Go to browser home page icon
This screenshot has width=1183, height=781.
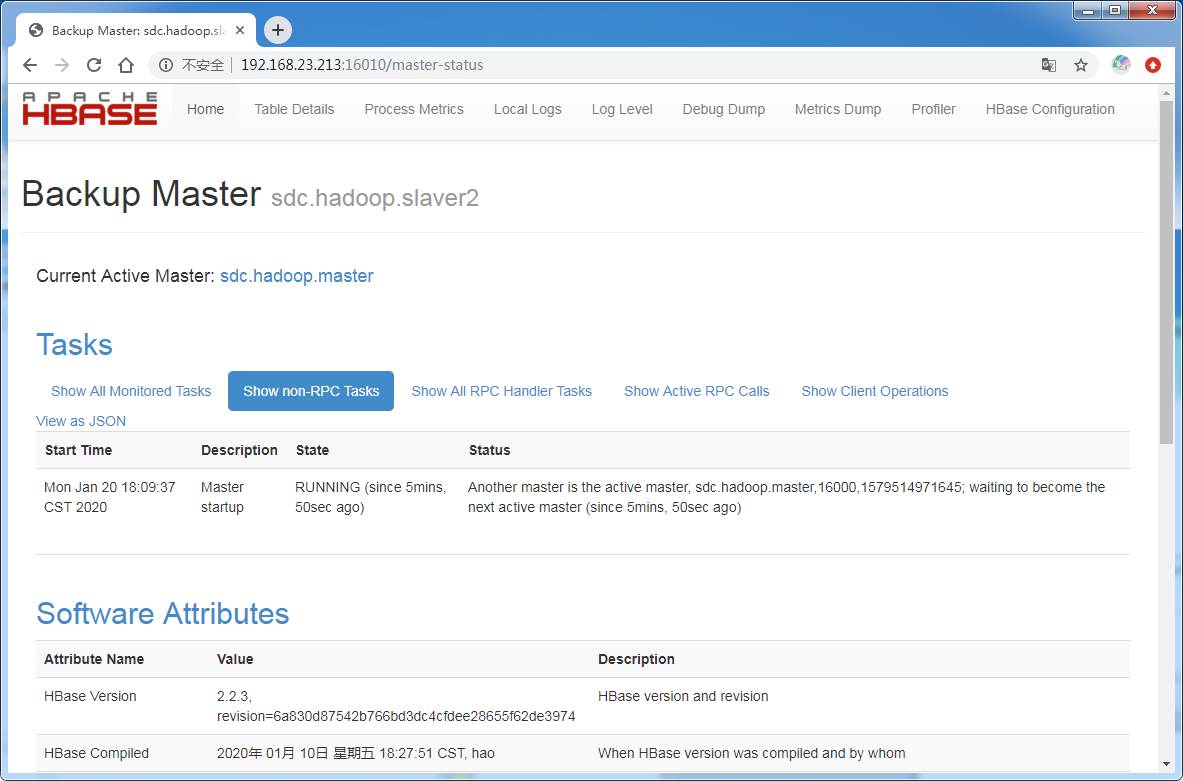click(x=126, y=65)
